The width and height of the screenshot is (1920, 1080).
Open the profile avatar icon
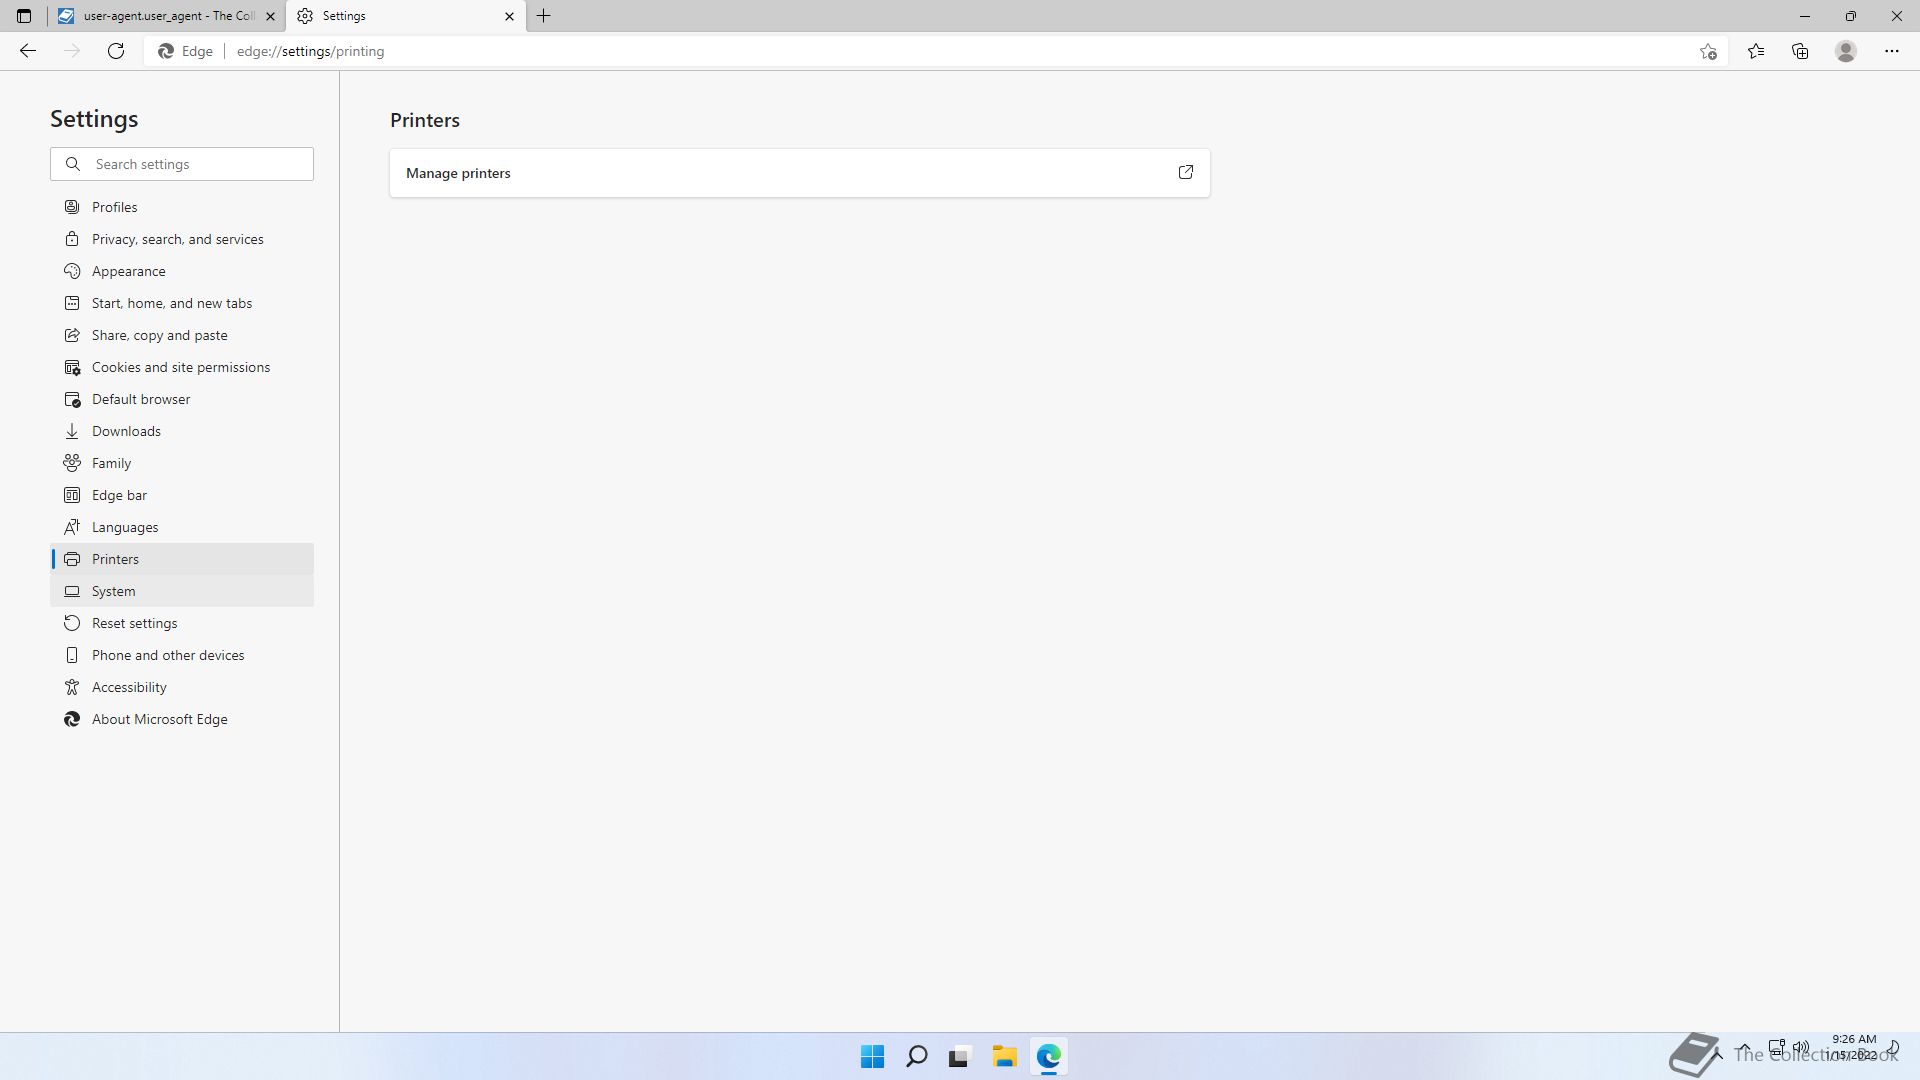1846,51
